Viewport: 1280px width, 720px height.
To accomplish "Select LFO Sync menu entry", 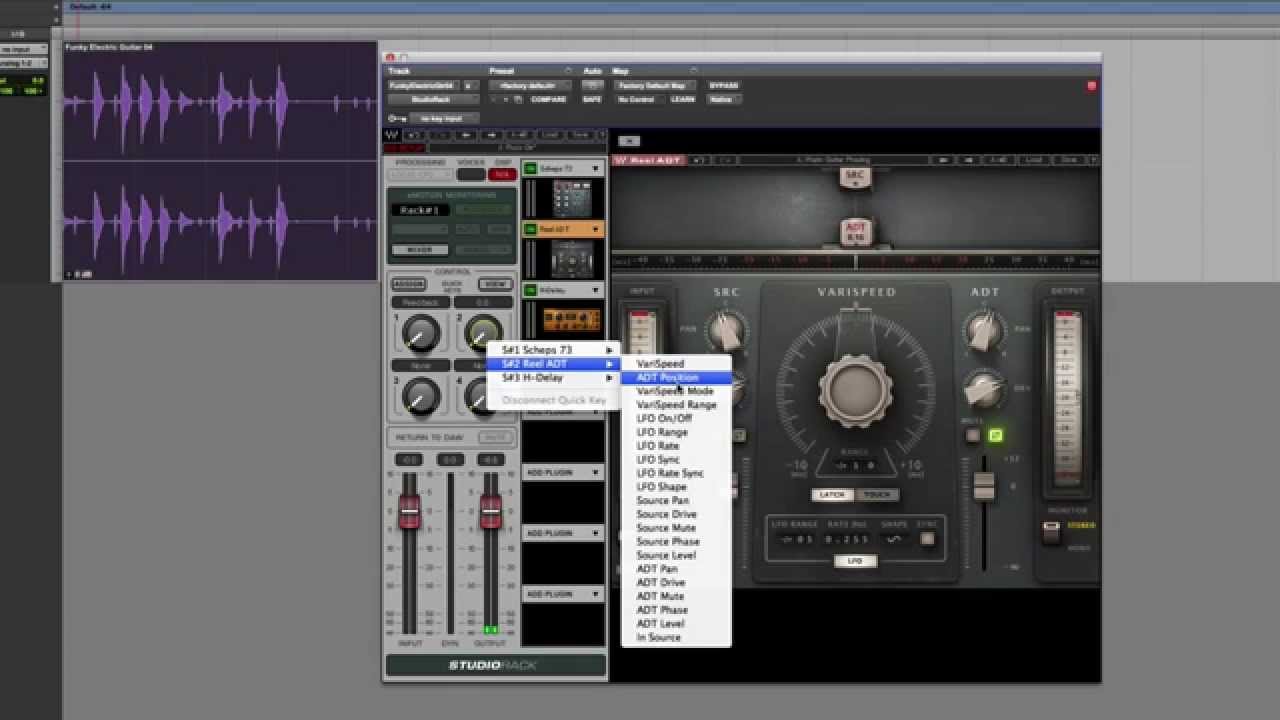I will tap(676, 459).
